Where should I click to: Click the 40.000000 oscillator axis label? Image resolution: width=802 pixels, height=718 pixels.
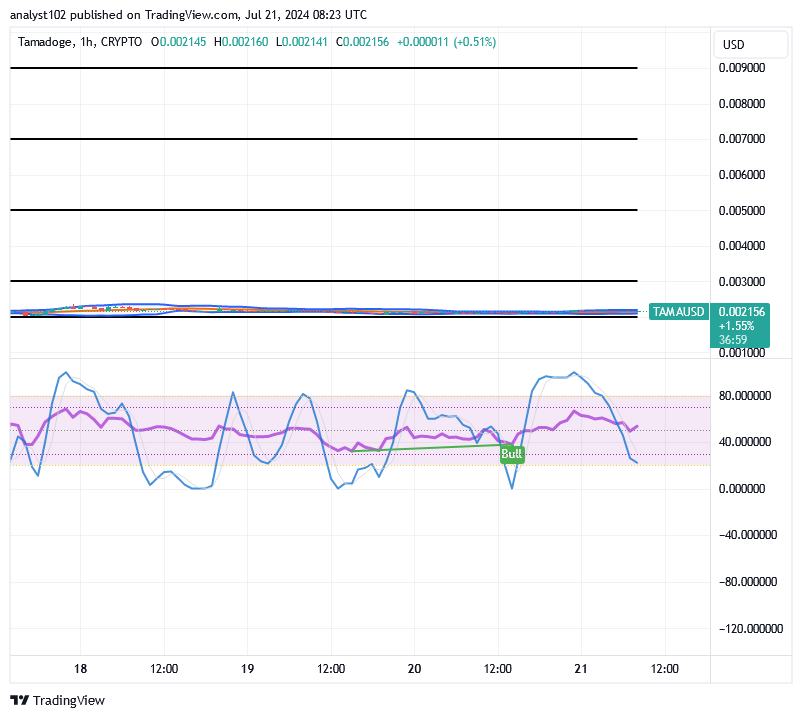coord(745,442)
